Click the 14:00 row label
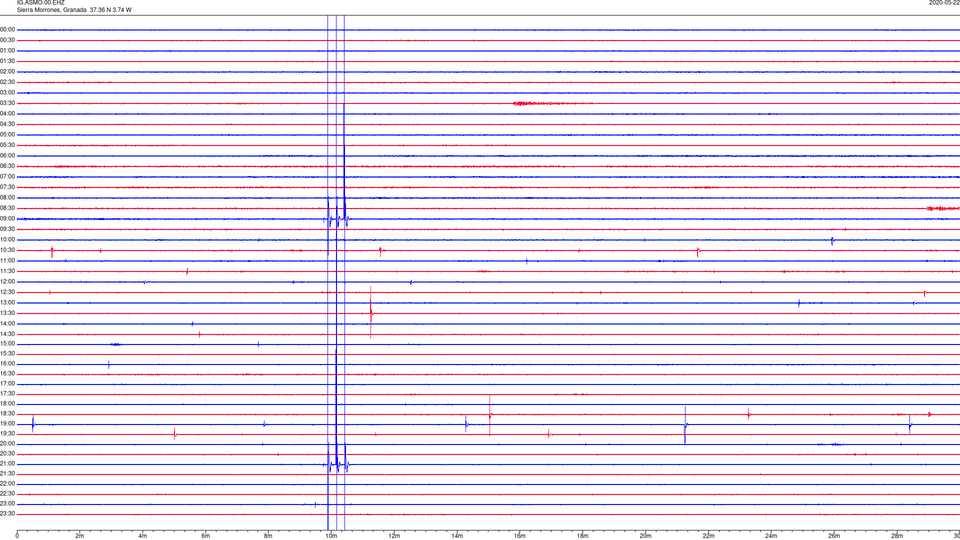 click(x=7, y=323)
